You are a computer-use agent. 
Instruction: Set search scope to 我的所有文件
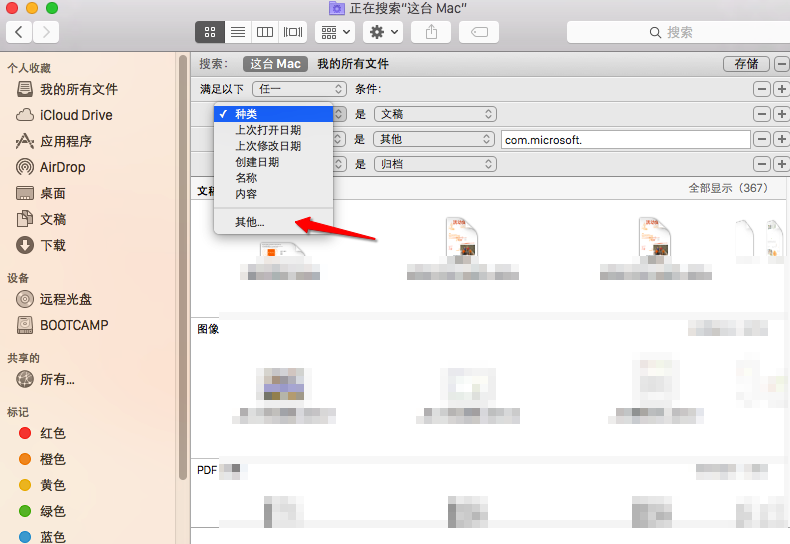(353, 64)
